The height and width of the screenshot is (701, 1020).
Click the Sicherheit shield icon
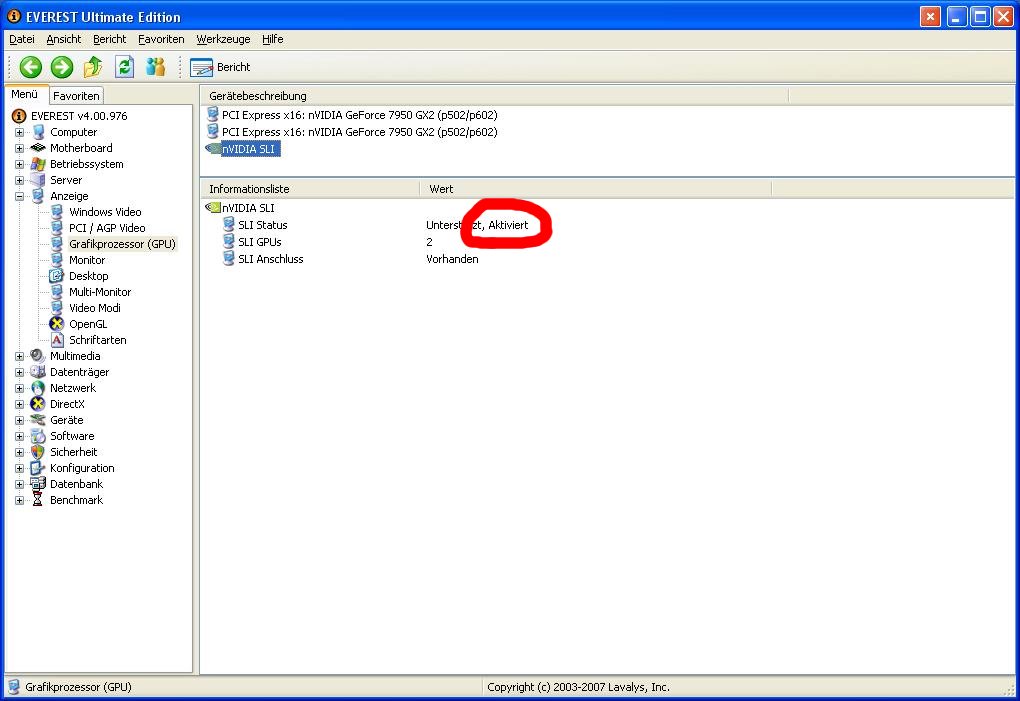pos(38,452)
